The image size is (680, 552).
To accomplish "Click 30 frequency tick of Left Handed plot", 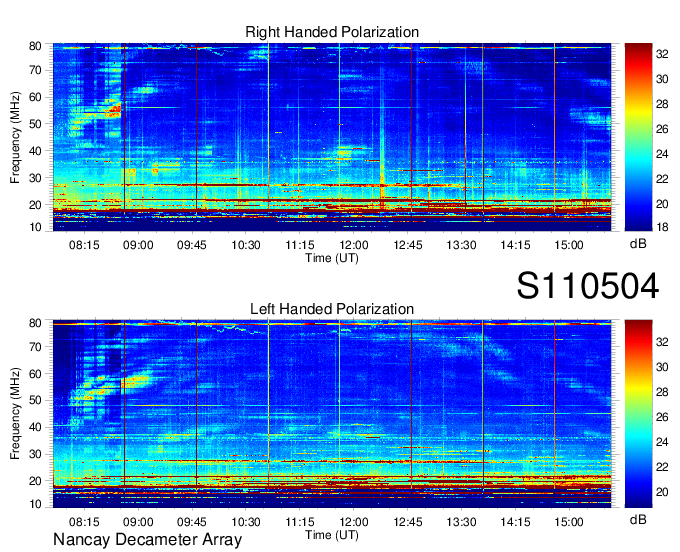I will click(x=35, y=454).
